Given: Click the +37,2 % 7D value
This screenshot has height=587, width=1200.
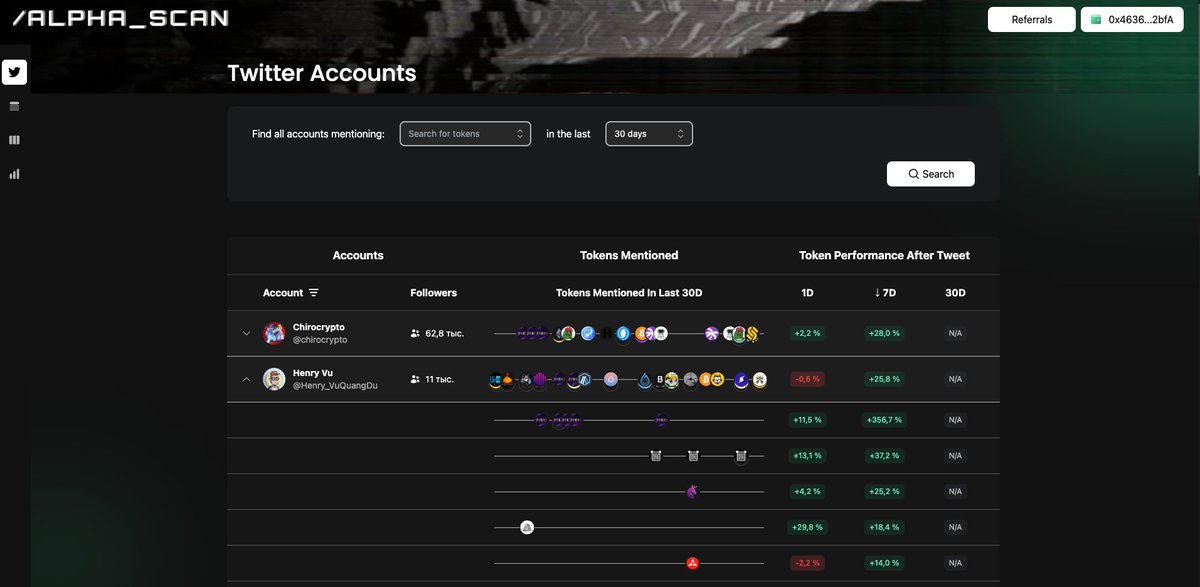Looking at the screenshot, I should (884, 455).
